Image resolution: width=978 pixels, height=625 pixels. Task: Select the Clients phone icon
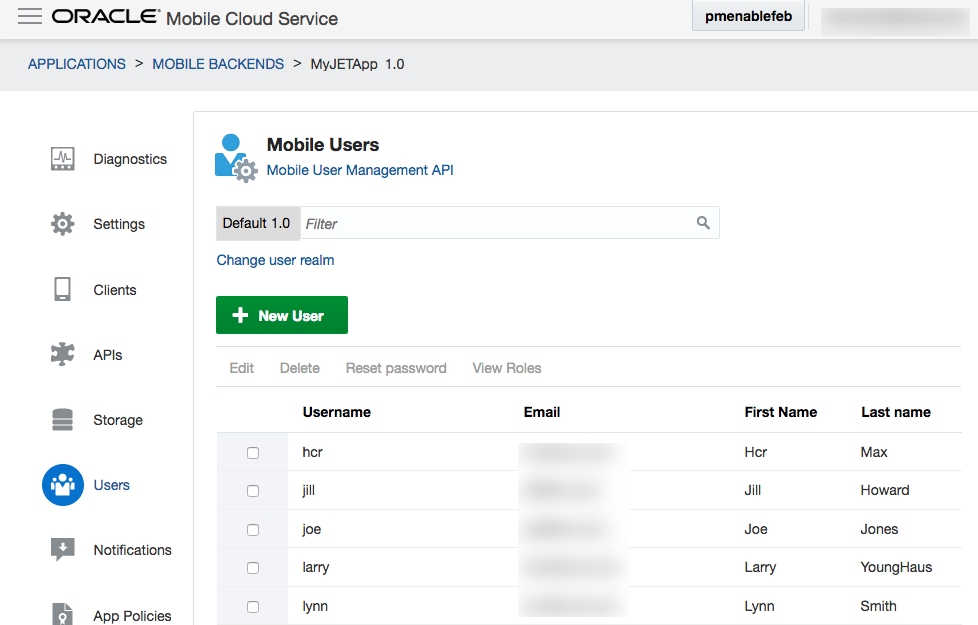pyautogui.click(x=63, y=290)
